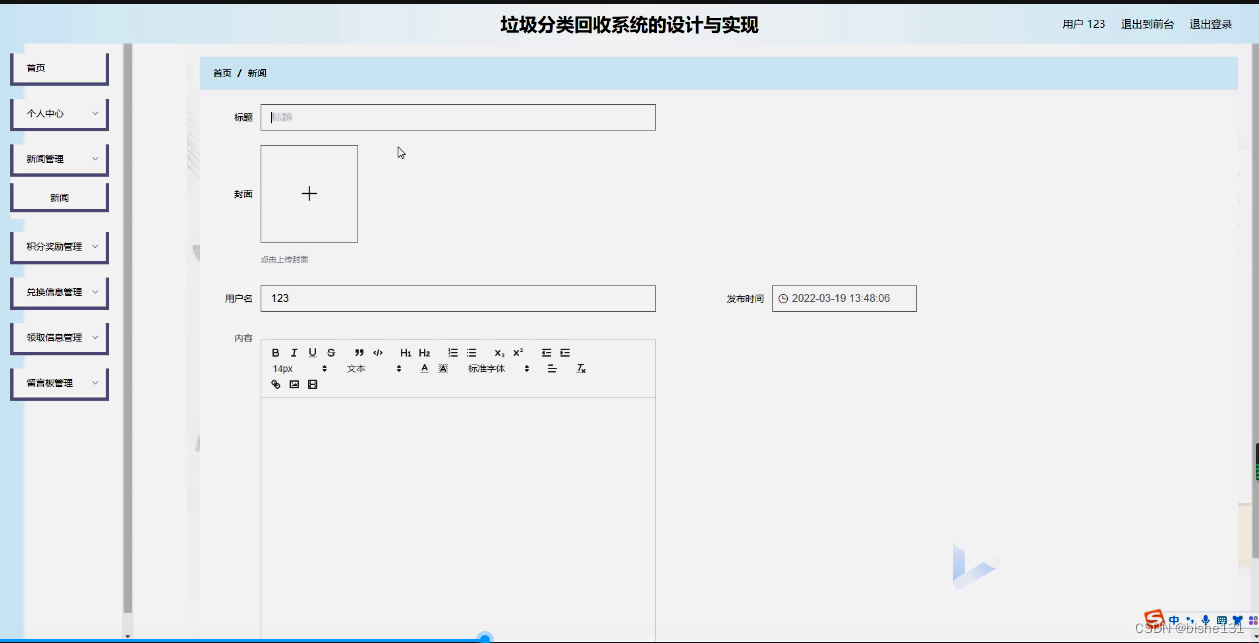
Task: Toggle bold formatting in the editor
Action: [x=275, y=352]
